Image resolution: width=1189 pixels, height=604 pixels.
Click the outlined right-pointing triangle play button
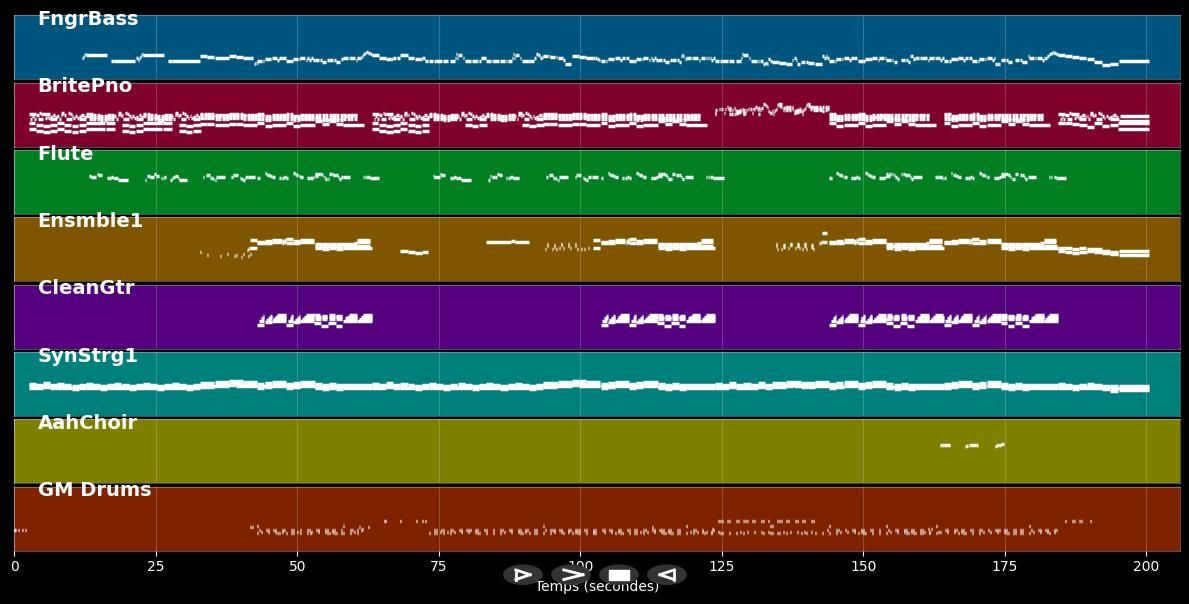pyautogui.click(x=522, y=574)
